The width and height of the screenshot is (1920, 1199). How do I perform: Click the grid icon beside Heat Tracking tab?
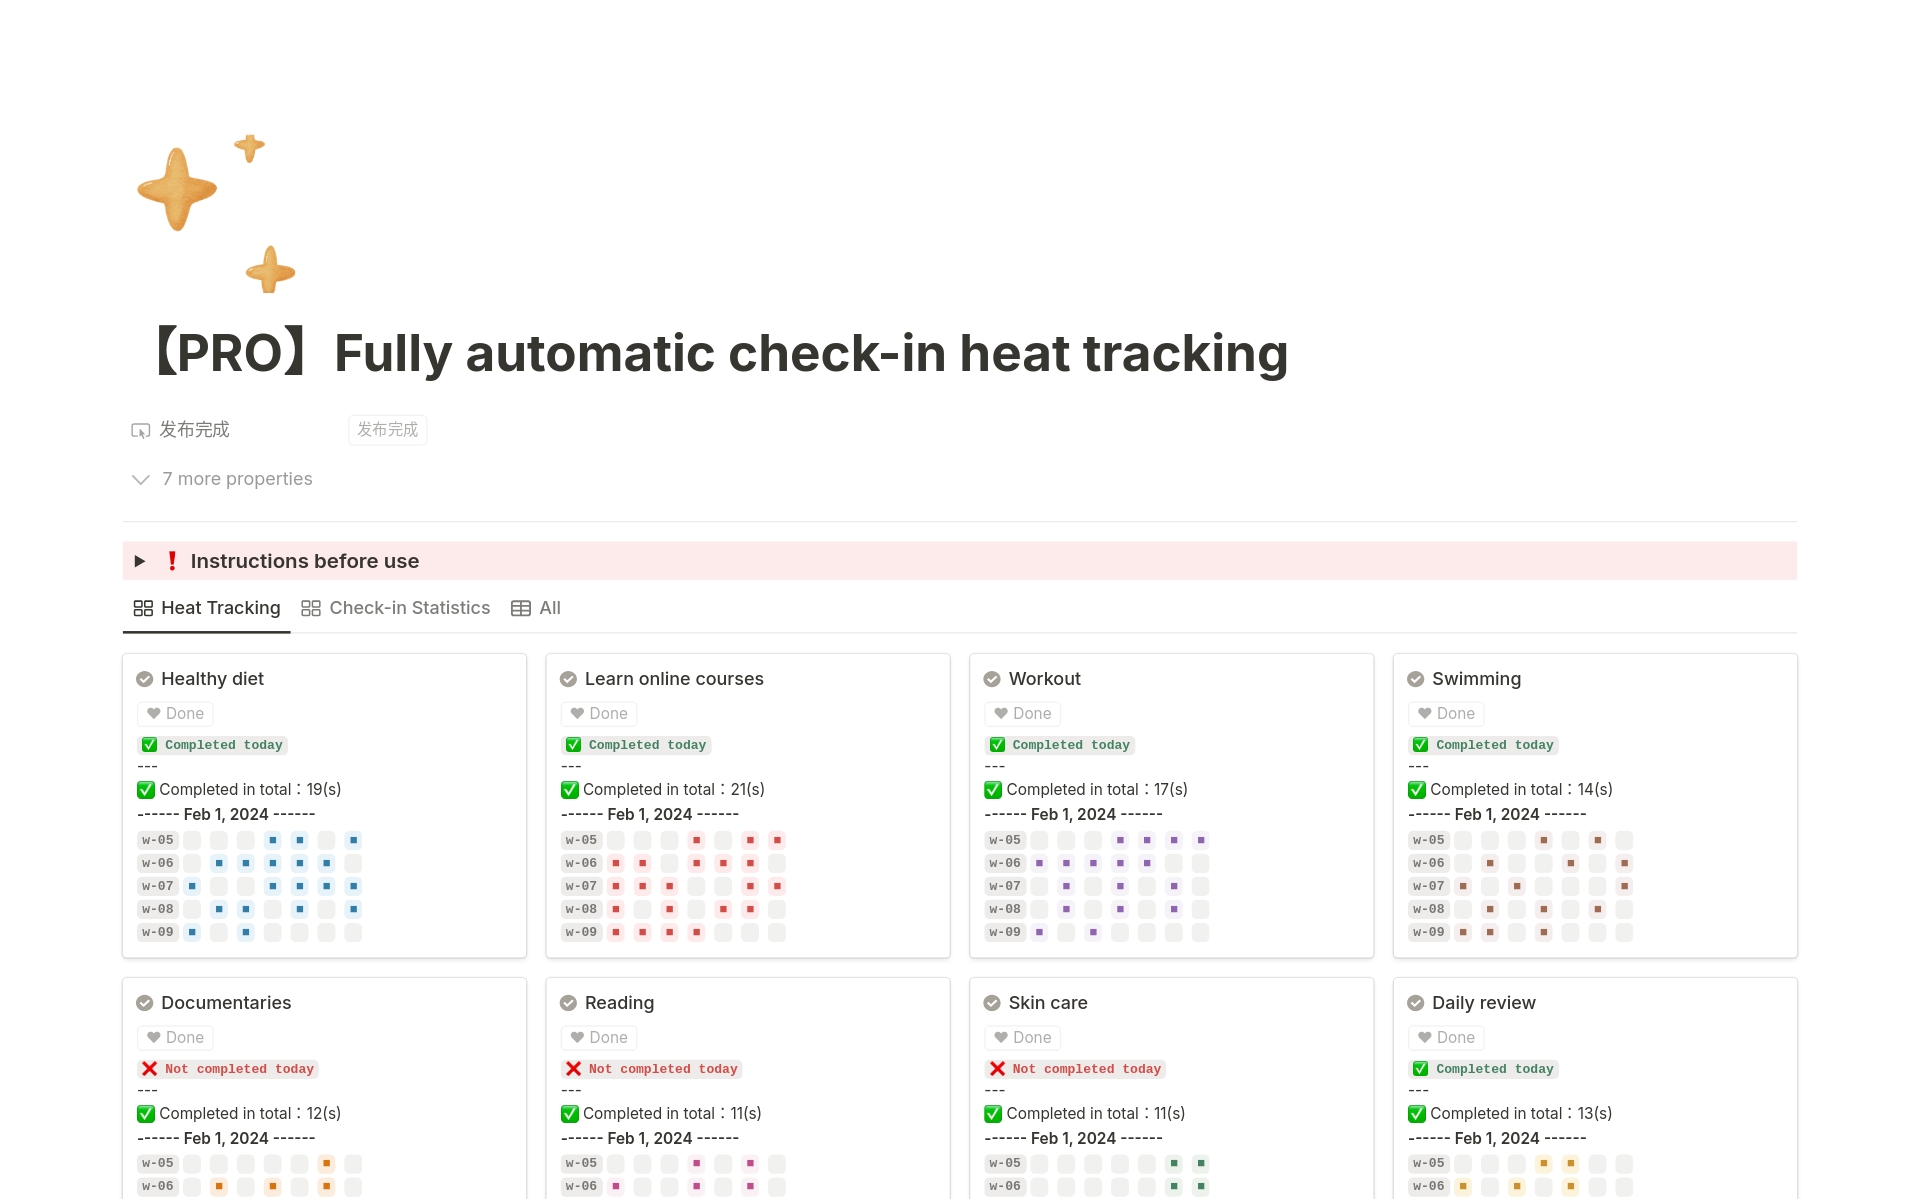(143, 608)
